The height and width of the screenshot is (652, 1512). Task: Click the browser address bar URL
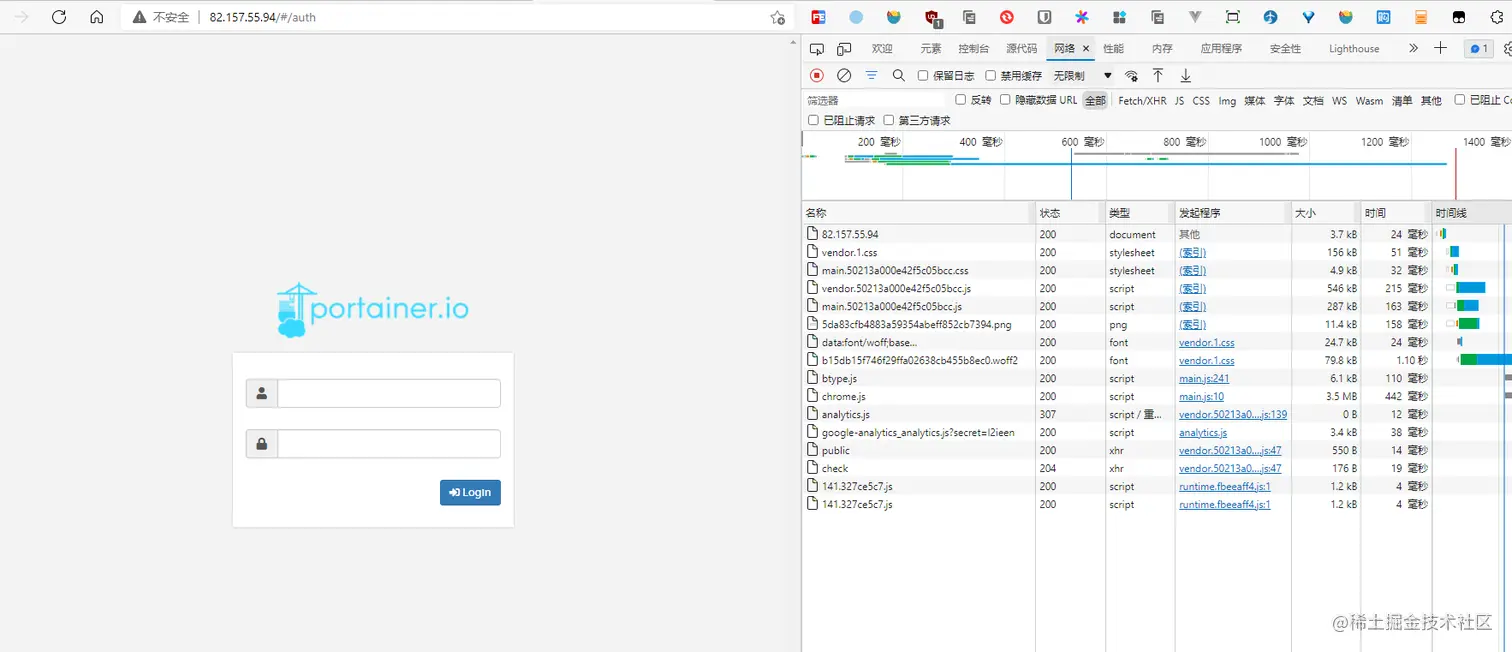(x=263, y=17)
